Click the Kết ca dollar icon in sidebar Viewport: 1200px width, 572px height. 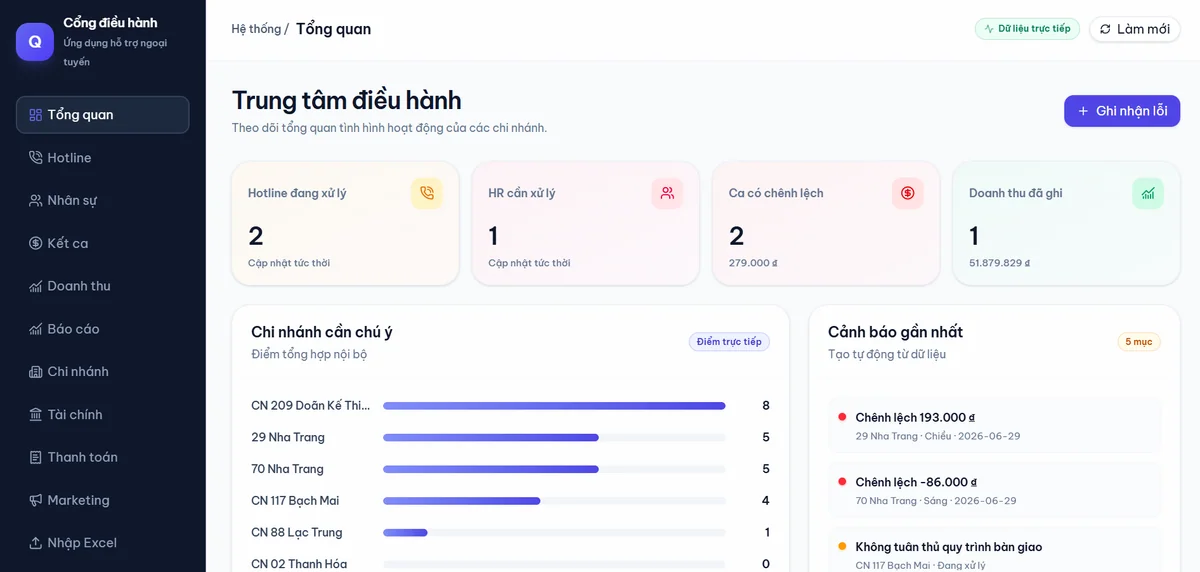pos(36,243)
